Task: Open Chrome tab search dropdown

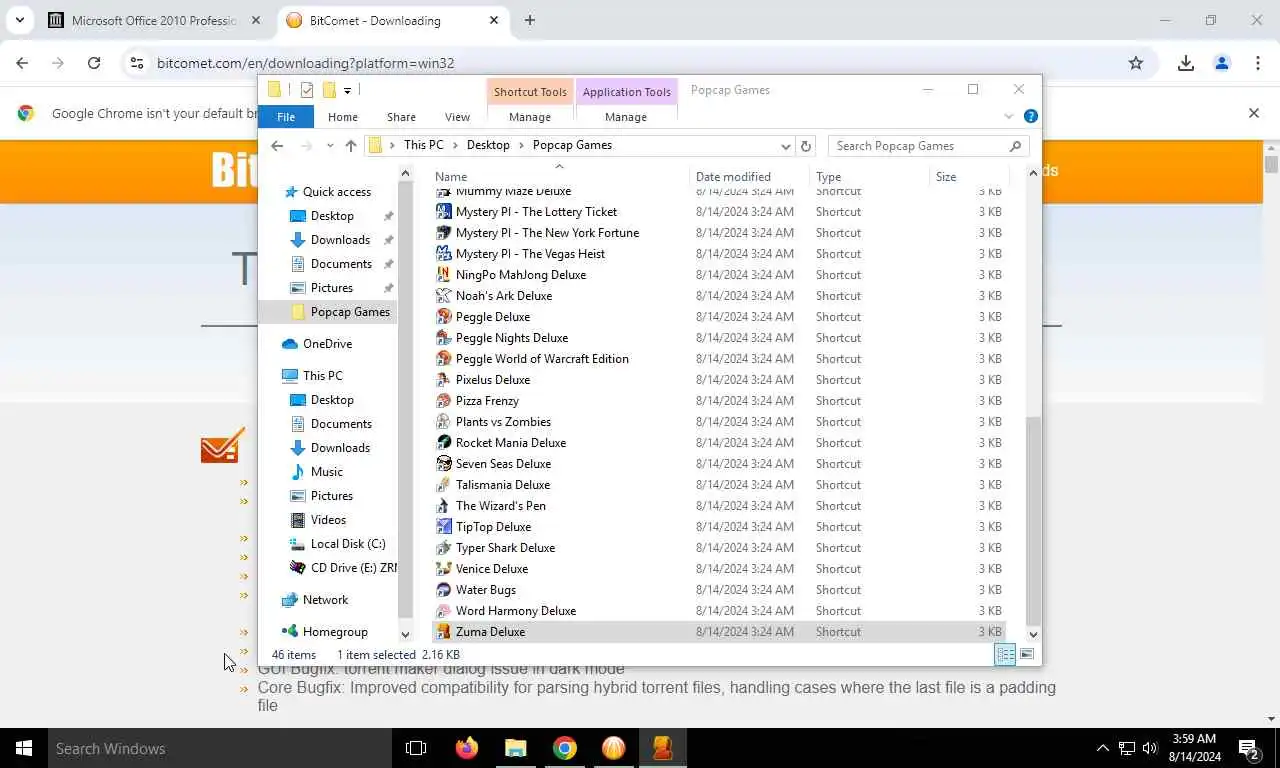Action: pyautogui.click(x=19, y=20)
